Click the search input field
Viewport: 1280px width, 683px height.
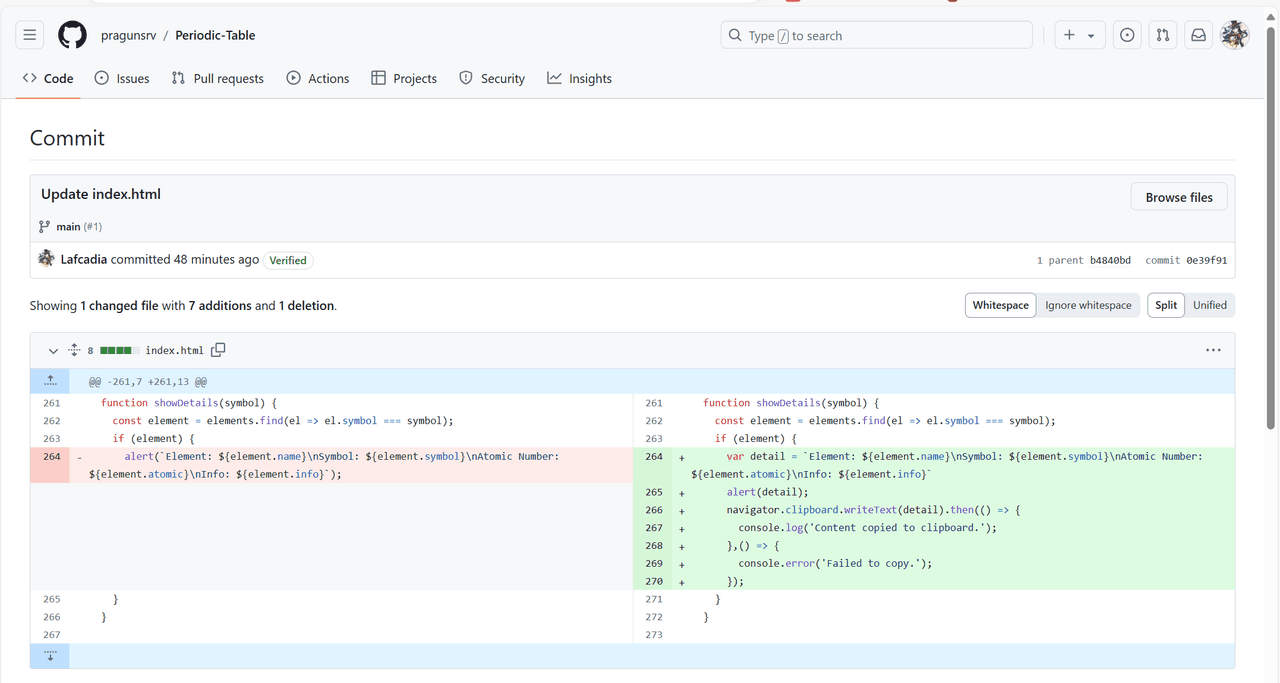876,35
